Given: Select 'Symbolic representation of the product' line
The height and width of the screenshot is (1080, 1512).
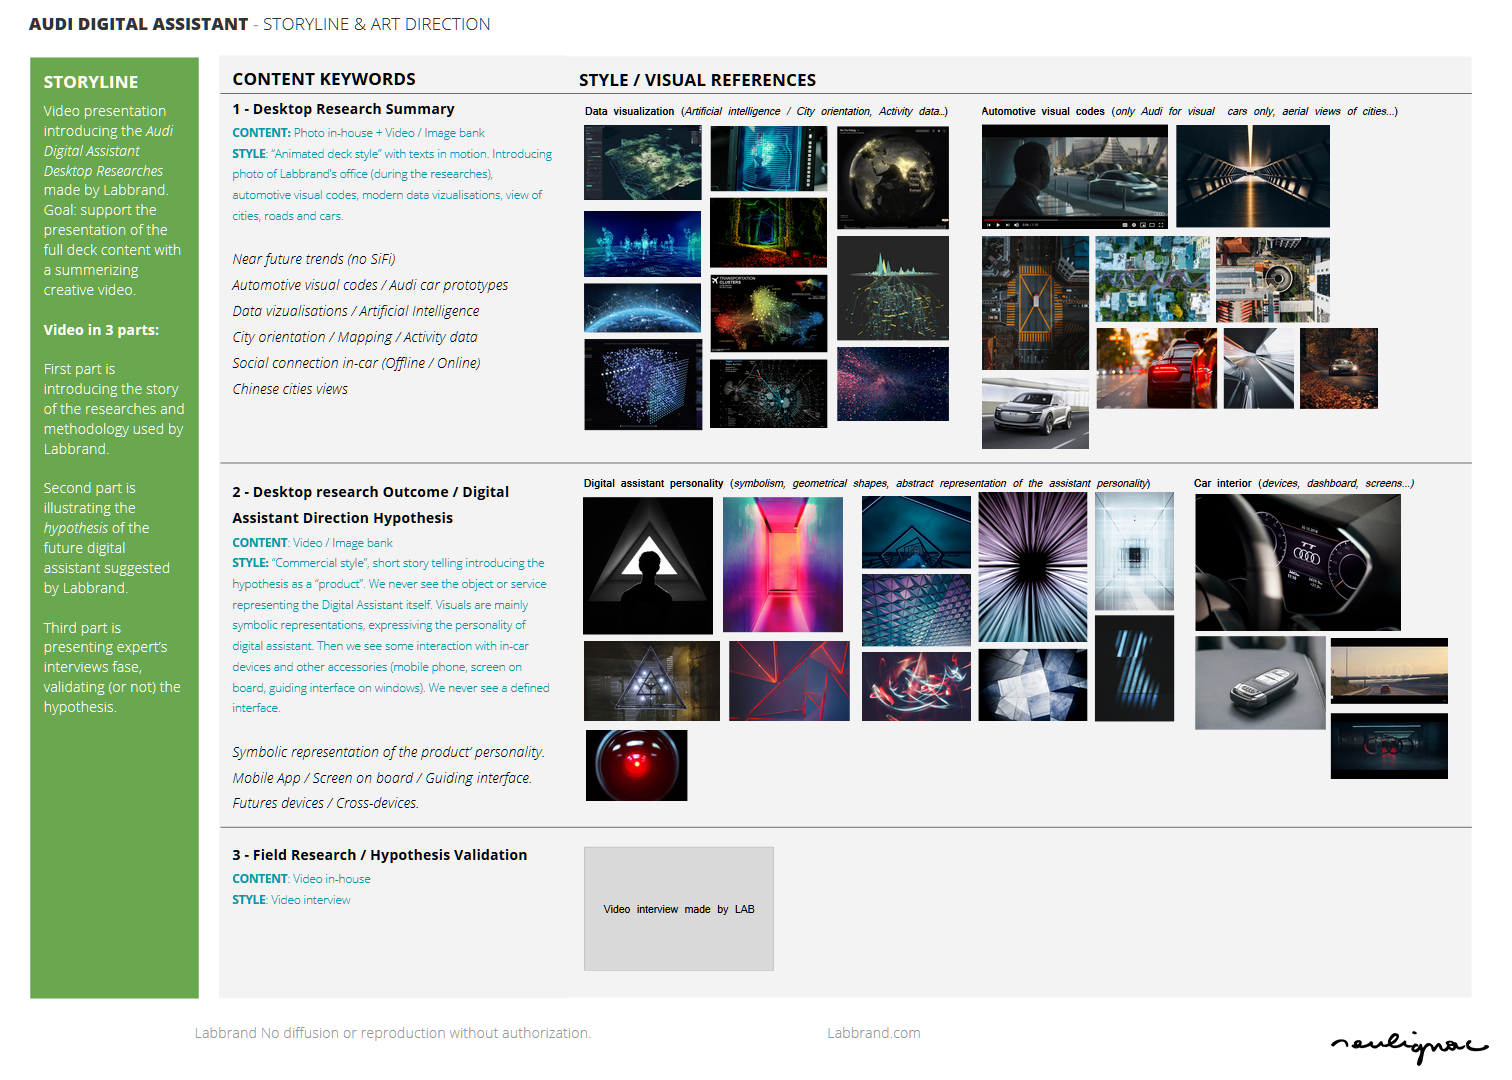Looking at the screenshot, I should (389, 752).
